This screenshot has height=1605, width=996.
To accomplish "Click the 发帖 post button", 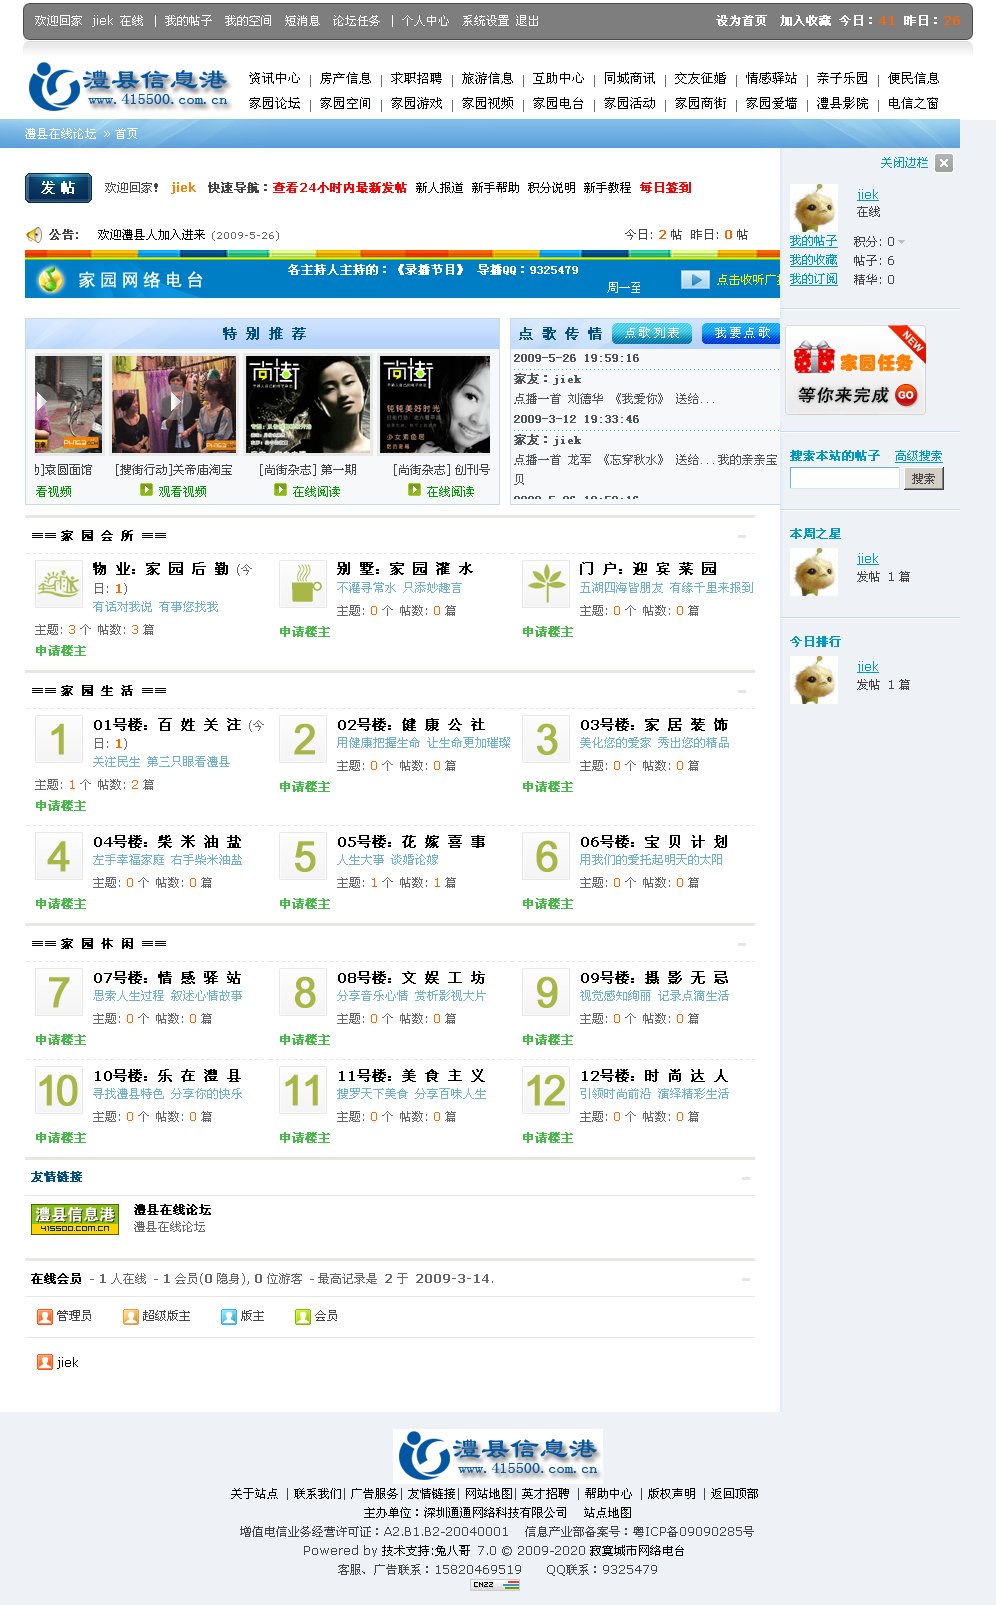I will [58, 187].
